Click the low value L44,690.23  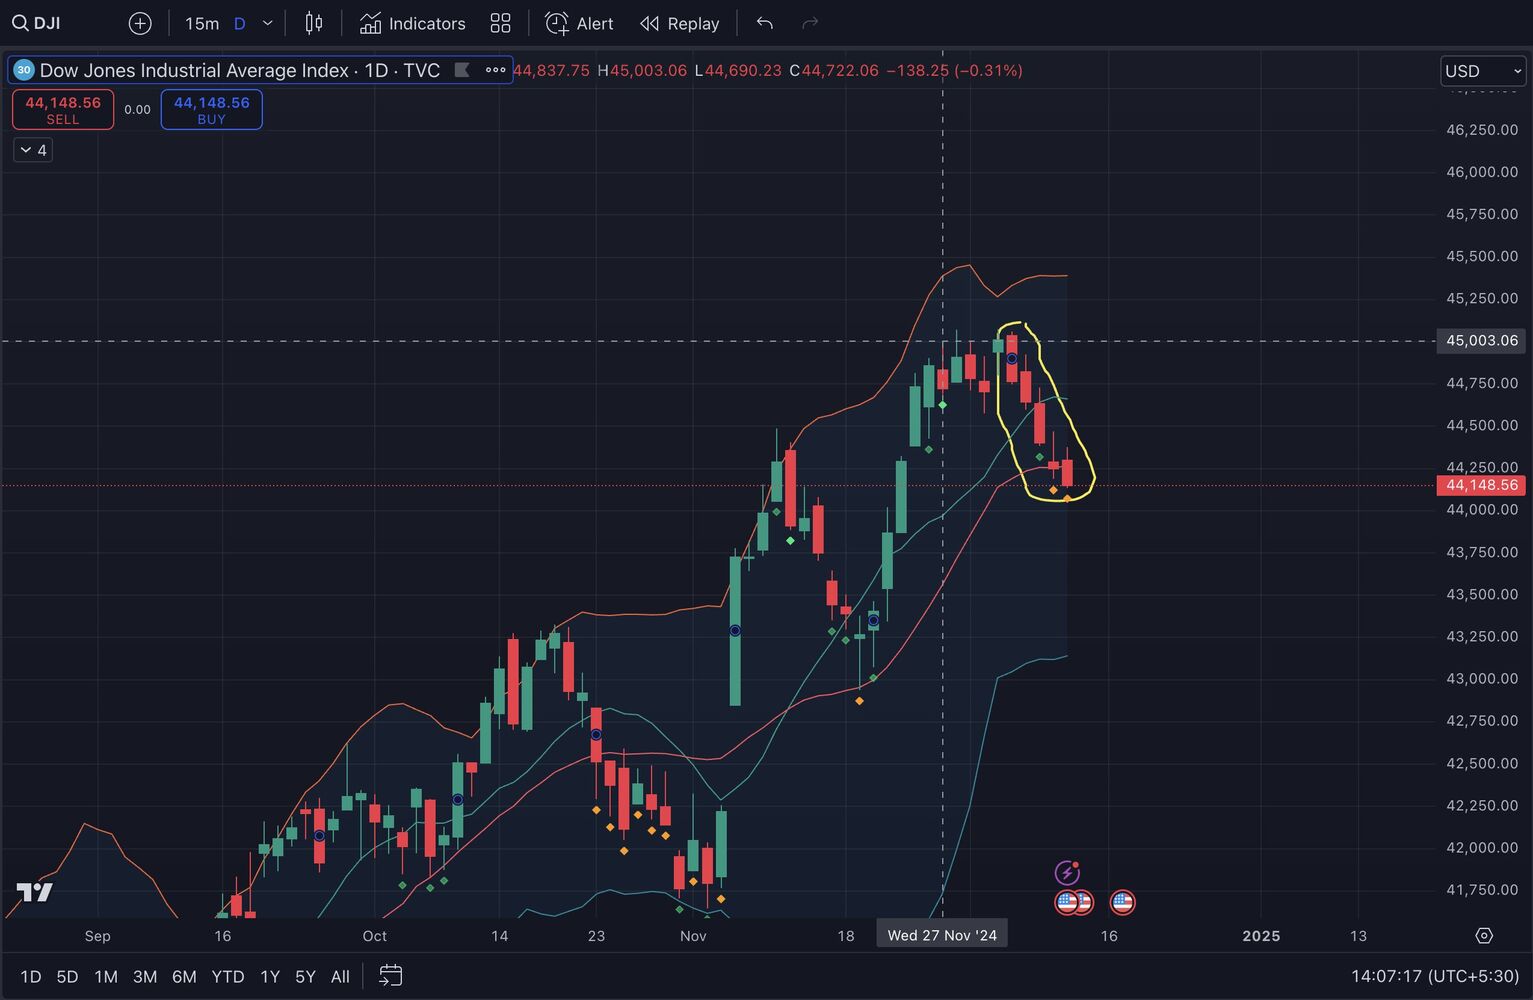point(738,70)
